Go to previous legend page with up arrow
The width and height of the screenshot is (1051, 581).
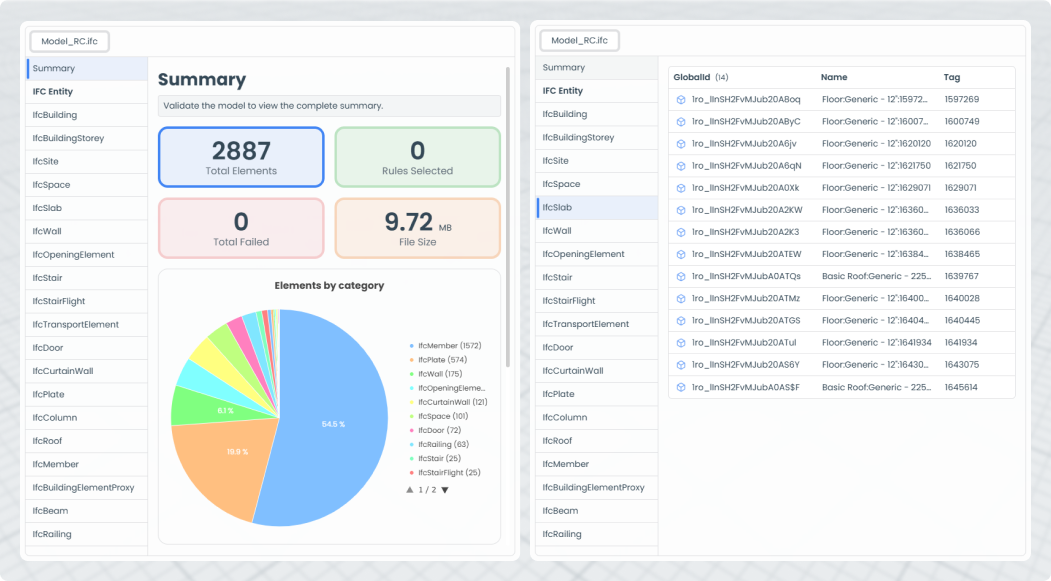coord(409,490)
